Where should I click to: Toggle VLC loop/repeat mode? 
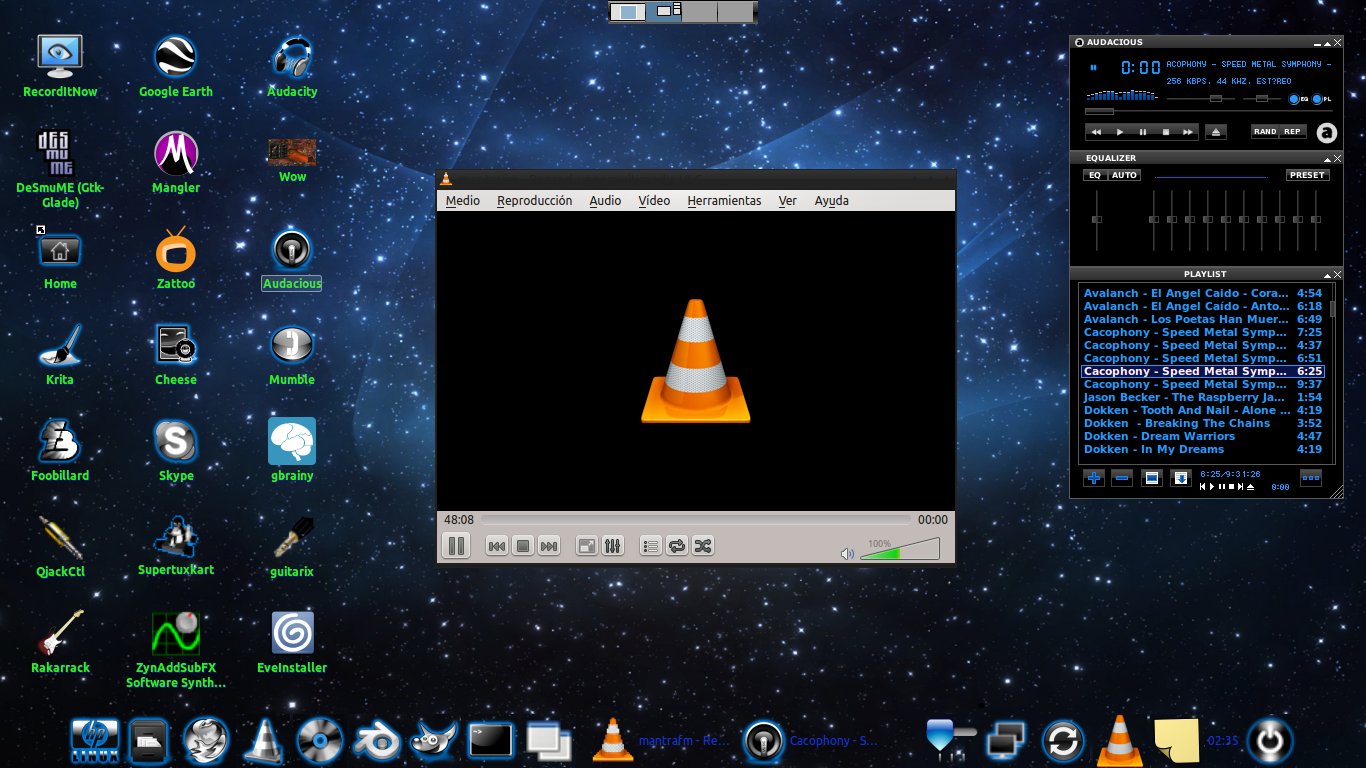coord(677,546)
